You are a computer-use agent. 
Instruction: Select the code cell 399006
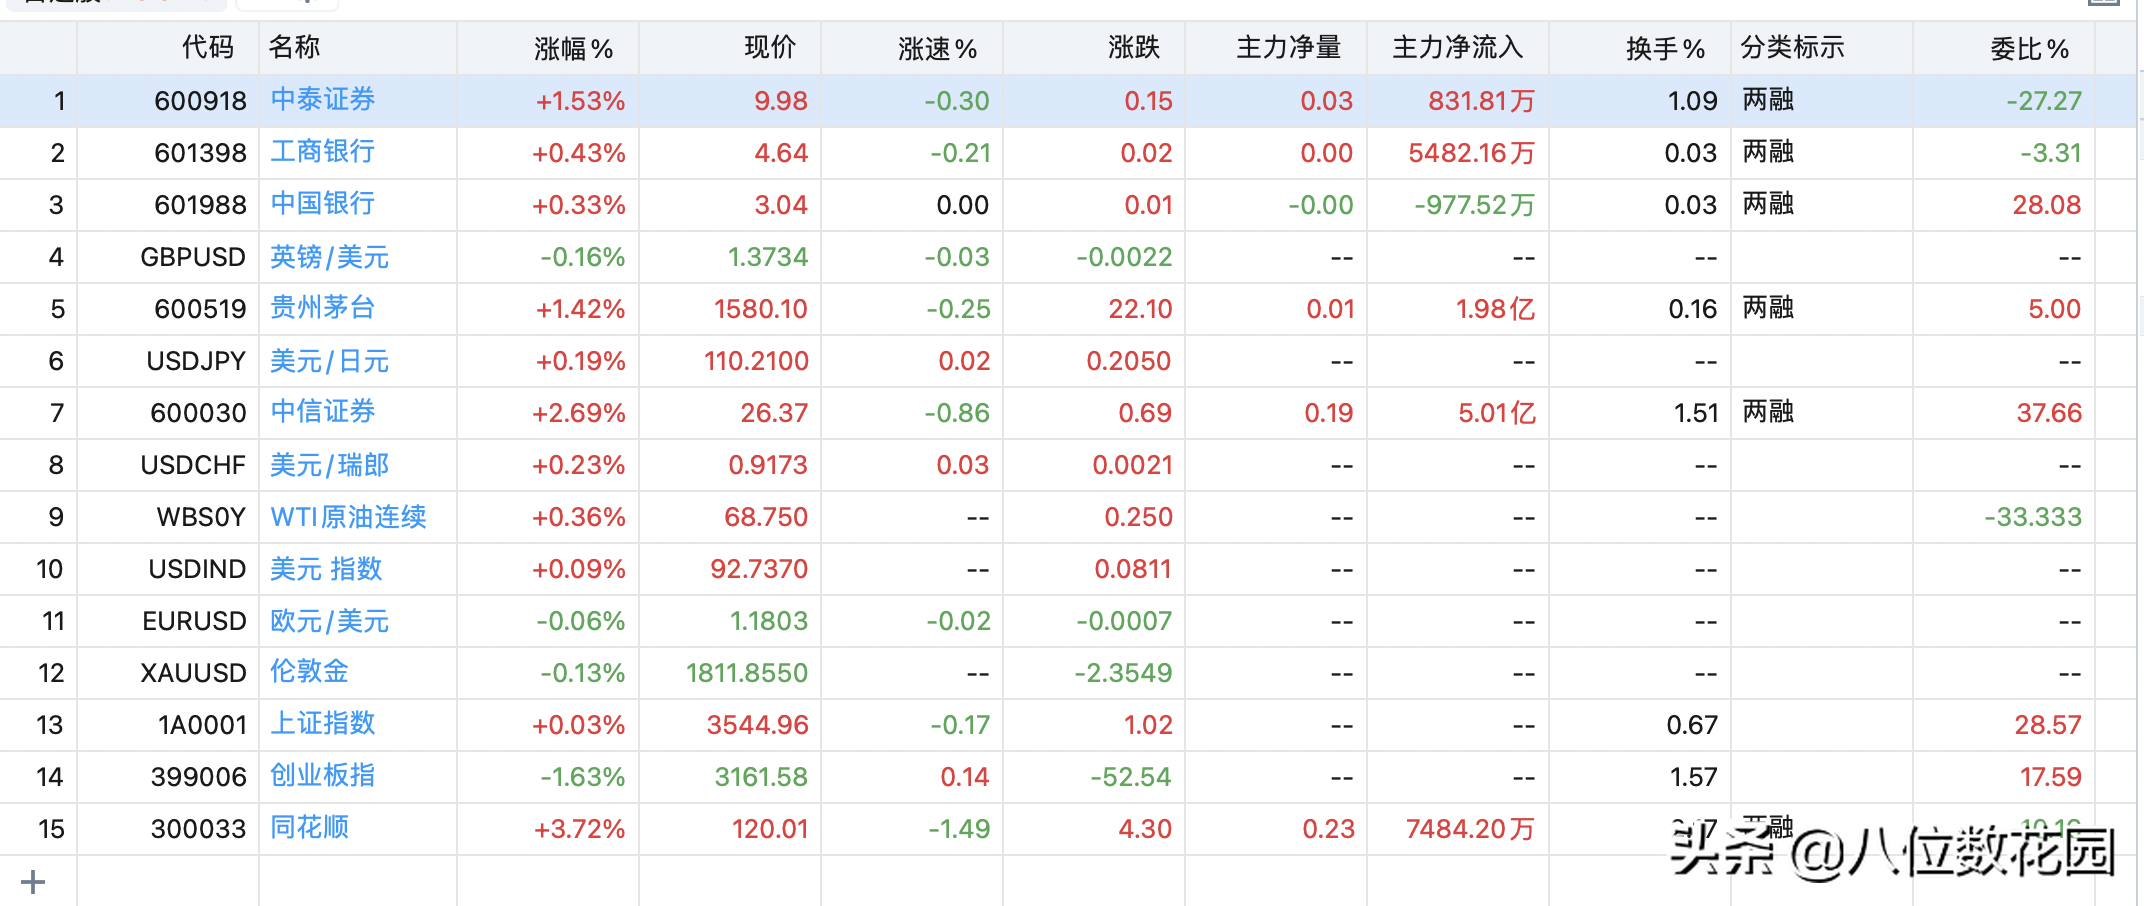tap(198, 777)
